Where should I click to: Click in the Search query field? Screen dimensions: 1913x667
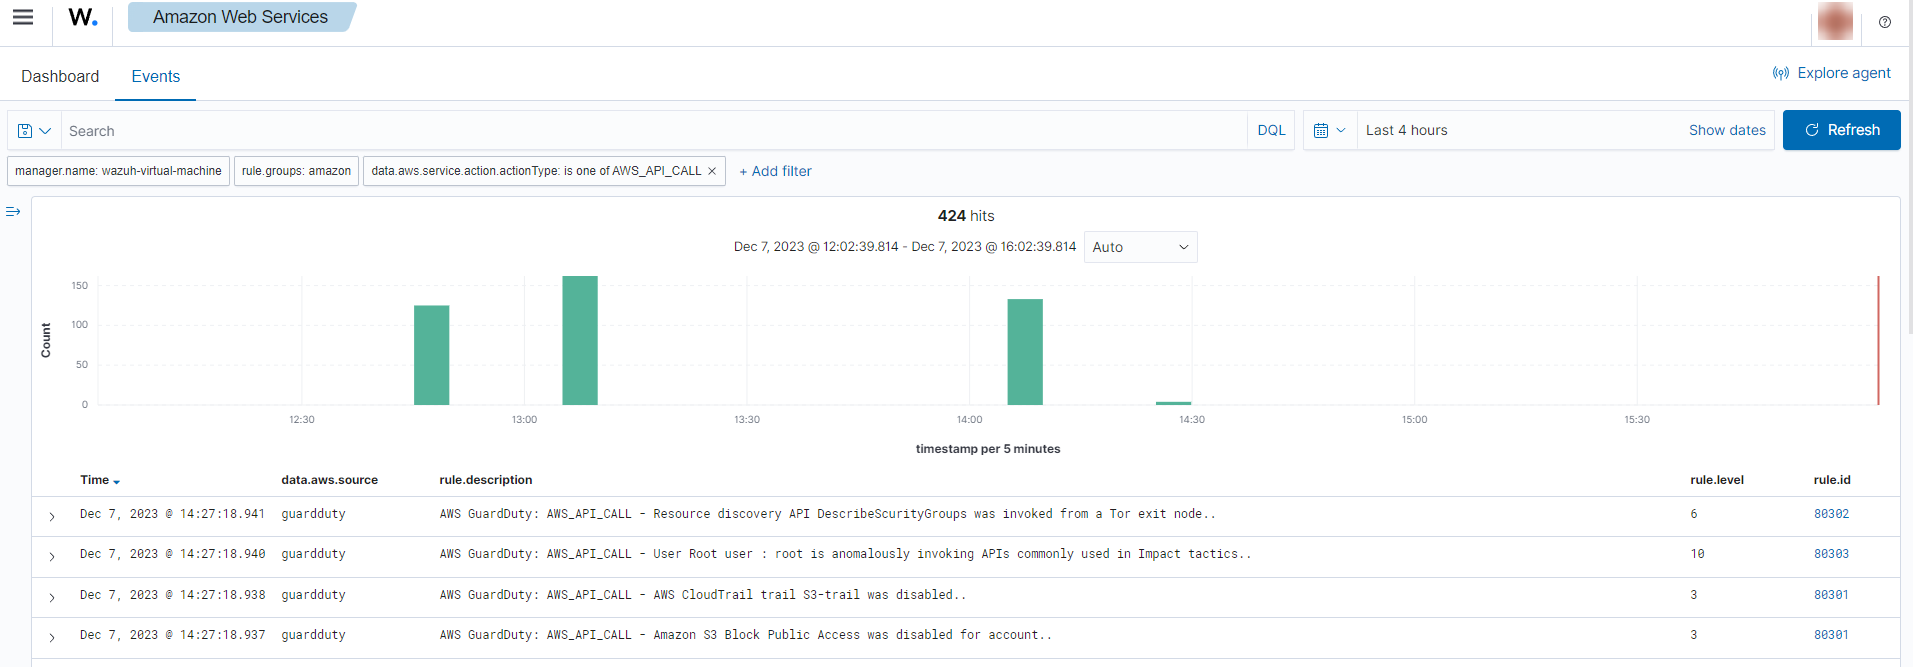point(650,131)
